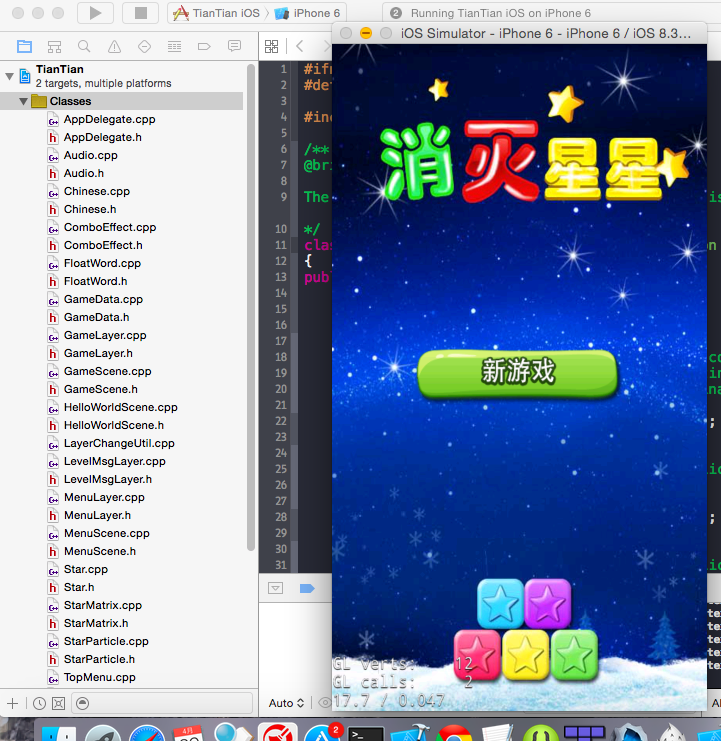Open GameLayer.h
The width and height of the screenshot is (721, 741).
pos(98,353)
